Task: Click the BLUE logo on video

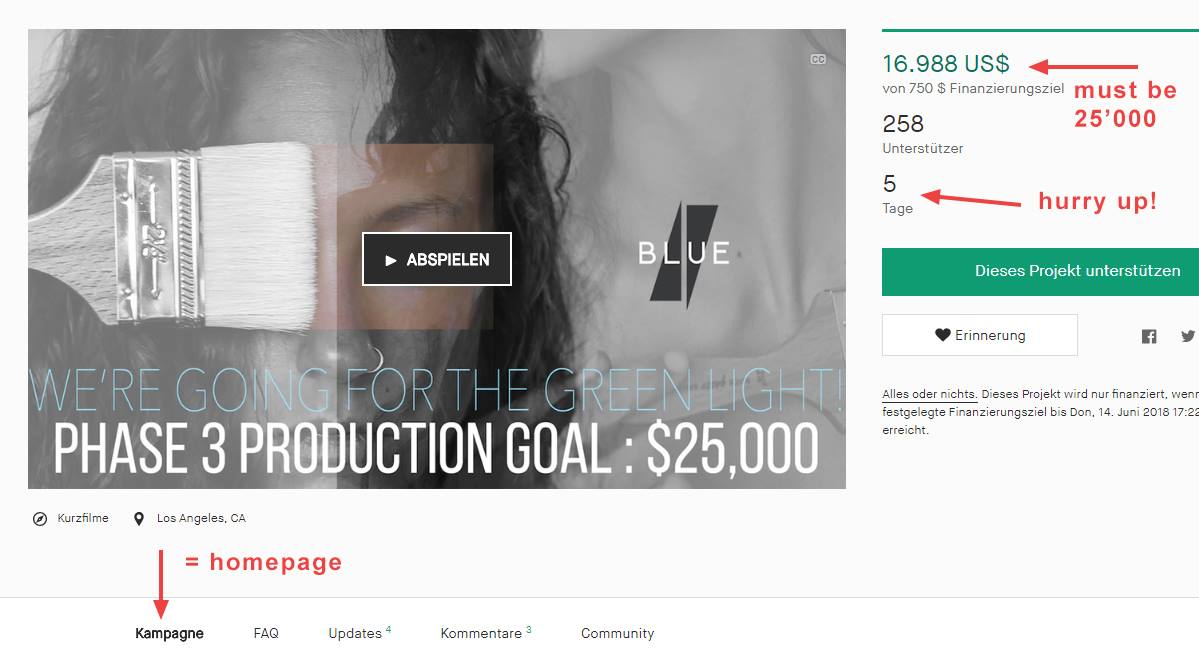Action: coord(684,253)
